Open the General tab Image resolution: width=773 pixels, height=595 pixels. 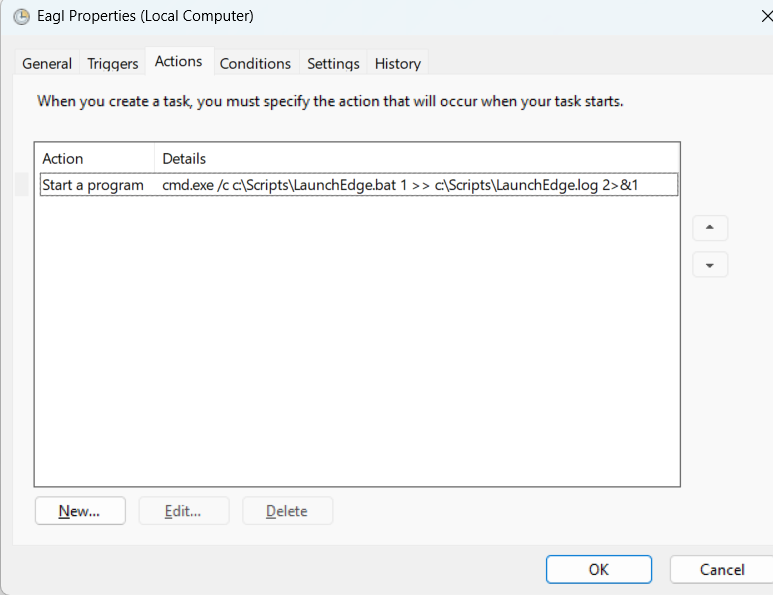coord(47,64)
